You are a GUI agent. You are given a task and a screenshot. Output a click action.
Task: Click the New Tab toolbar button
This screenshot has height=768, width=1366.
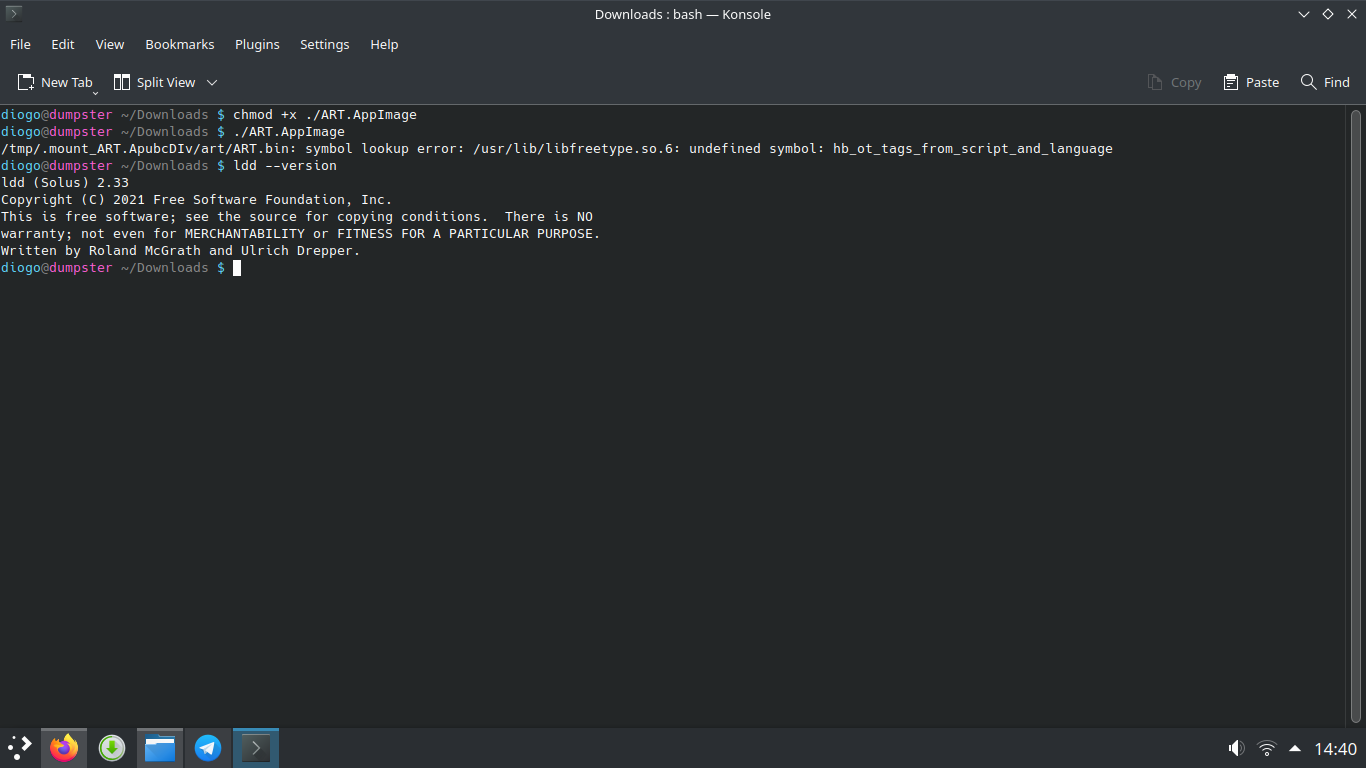click(55, 82)
